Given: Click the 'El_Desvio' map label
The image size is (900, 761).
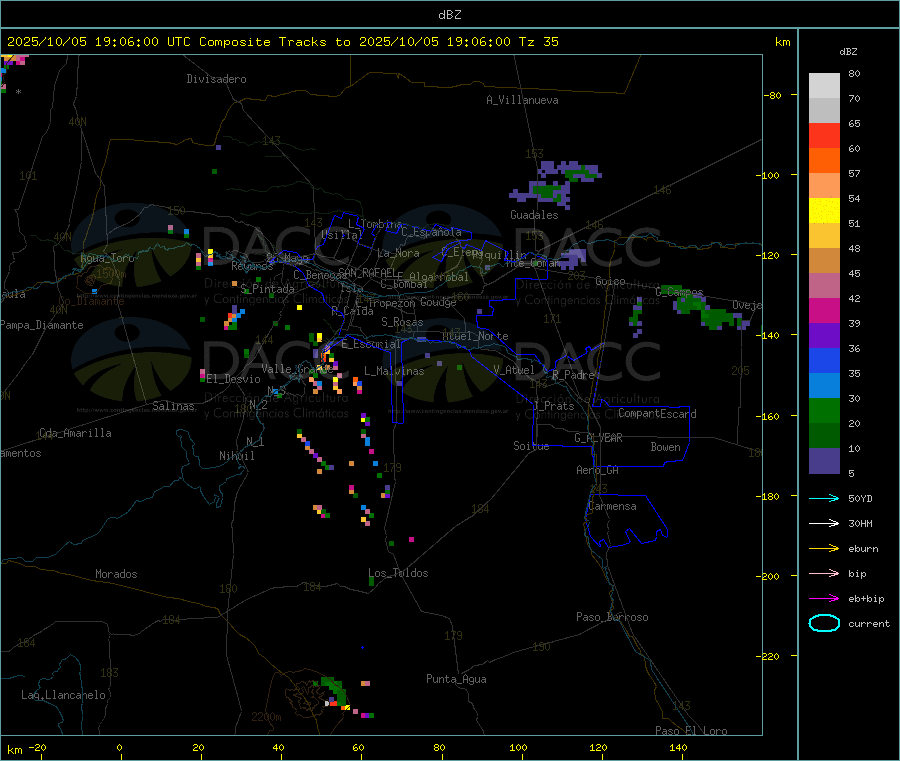Looking at the screenshot, I should [x=233, y=379].
